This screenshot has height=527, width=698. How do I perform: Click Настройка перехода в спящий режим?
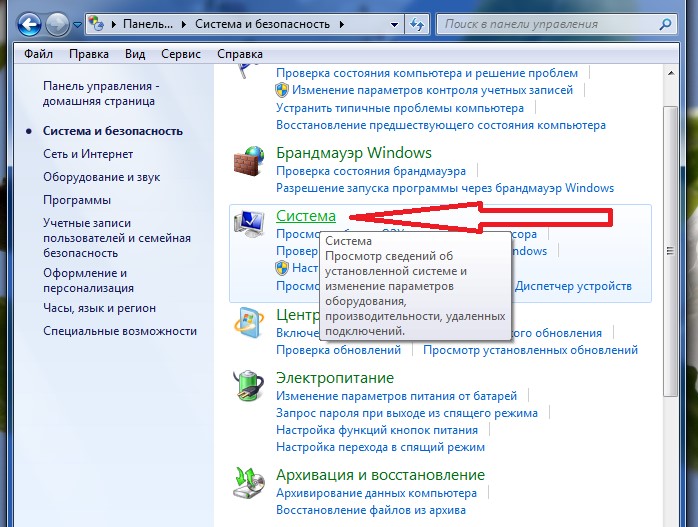pyautogui.click(x=380, y=447)
